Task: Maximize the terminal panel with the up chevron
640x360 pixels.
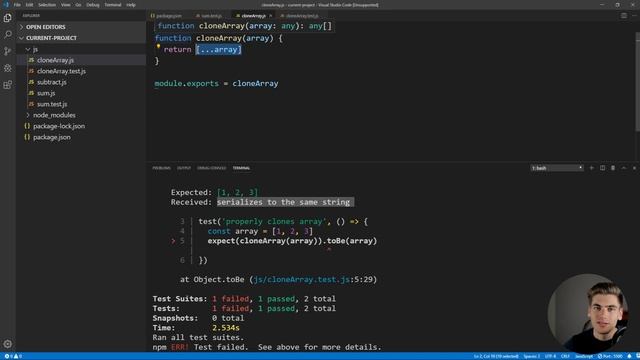Action: tap(624, 168)
